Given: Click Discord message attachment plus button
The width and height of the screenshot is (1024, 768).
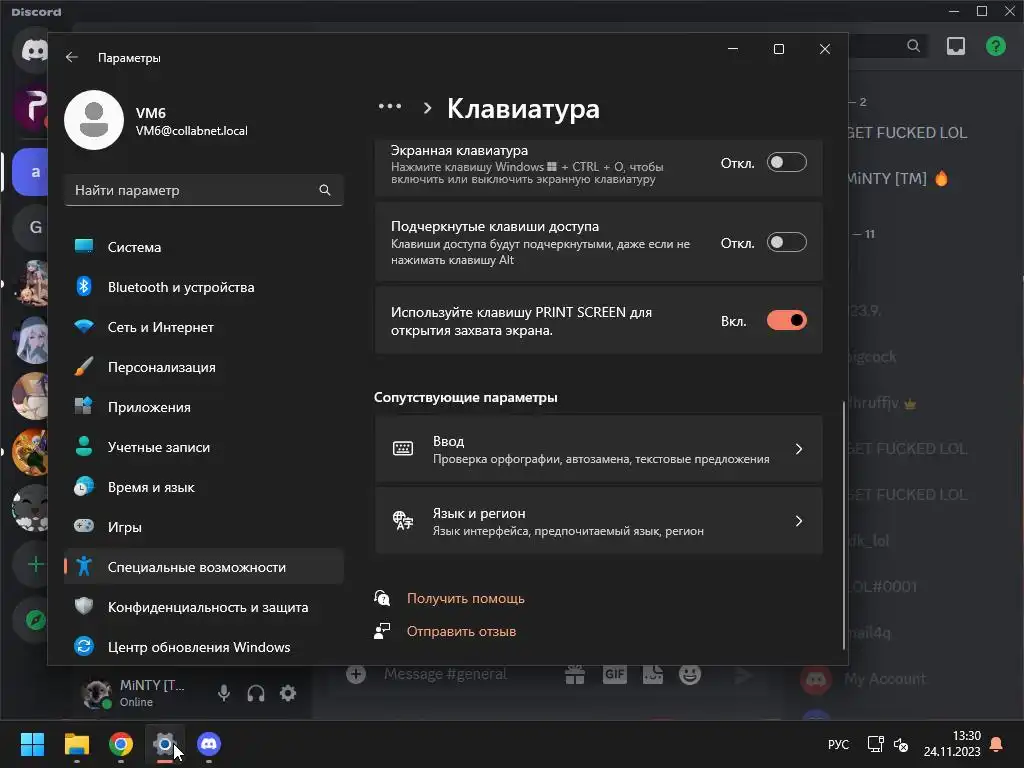Looking at the screenshot, I should (x=356, y=675).
